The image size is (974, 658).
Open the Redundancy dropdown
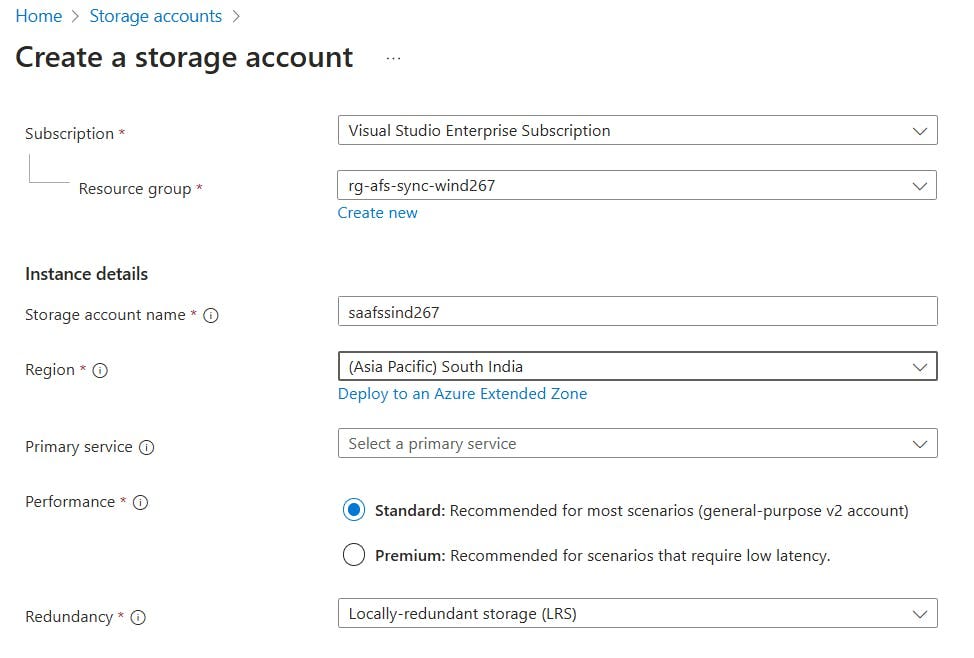pyautogui.click(x=637, y=613)
